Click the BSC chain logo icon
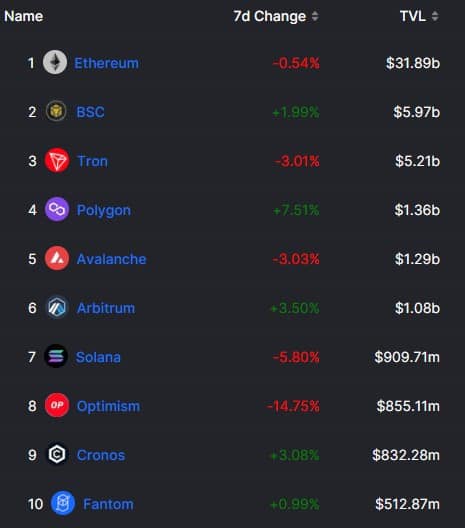This screenshot has height=528, width=465. coord(56,111)
